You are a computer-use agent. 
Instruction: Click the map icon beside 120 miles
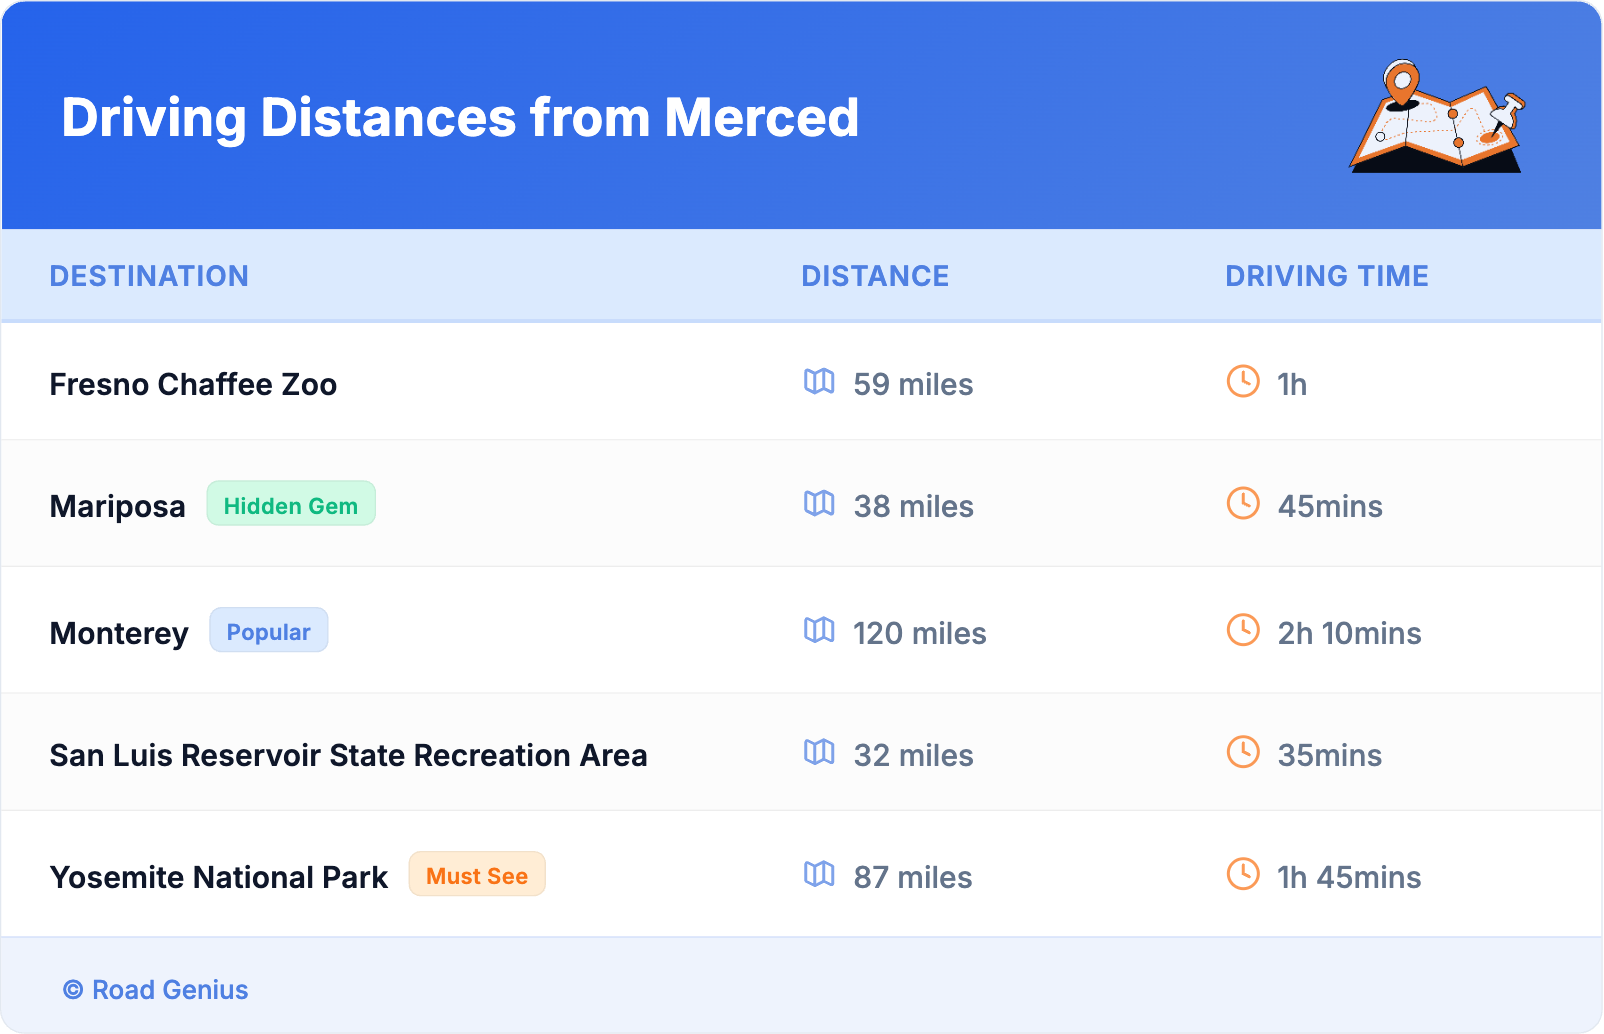pos(819,630)
